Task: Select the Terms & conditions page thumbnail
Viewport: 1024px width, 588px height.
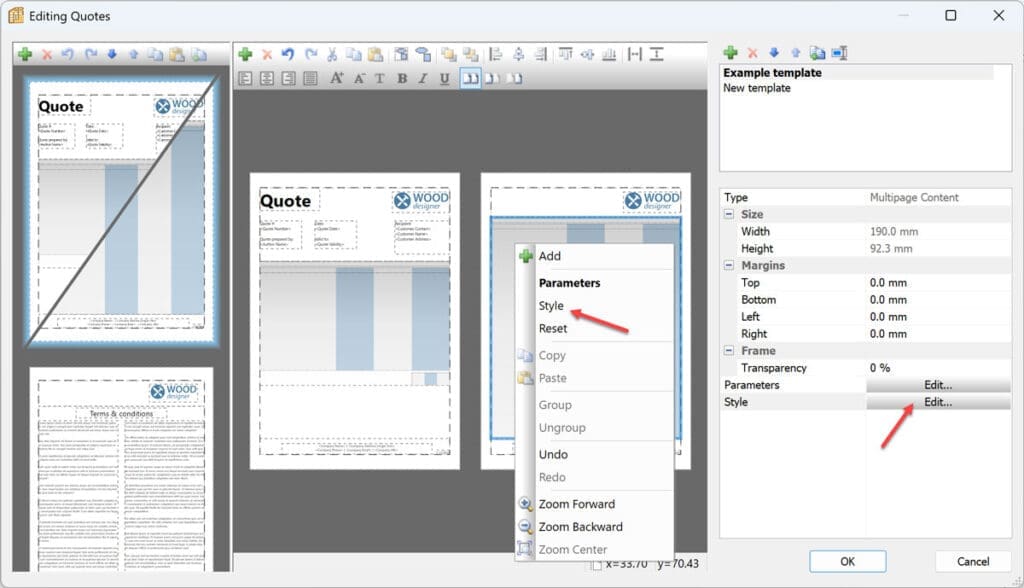Action: [121, 469]
